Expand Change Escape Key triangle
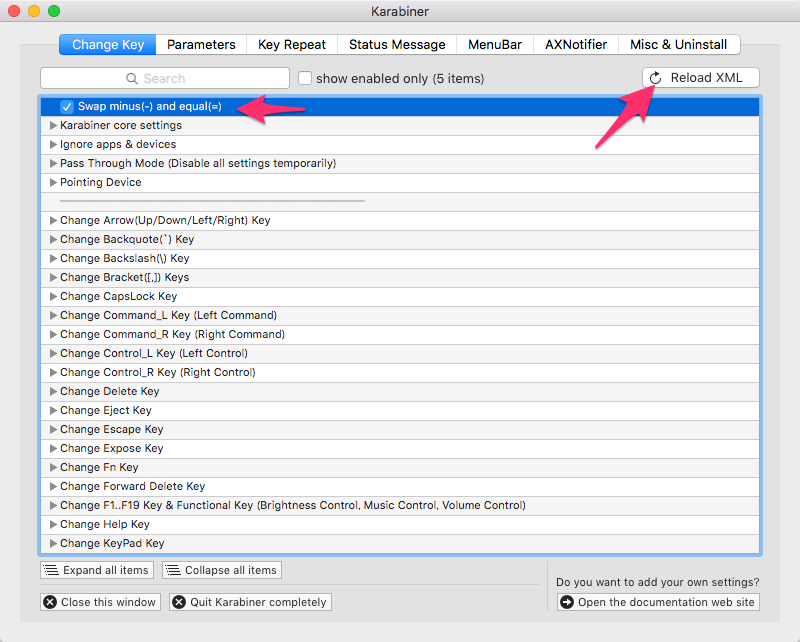800x642 pixels. (53, 429)
